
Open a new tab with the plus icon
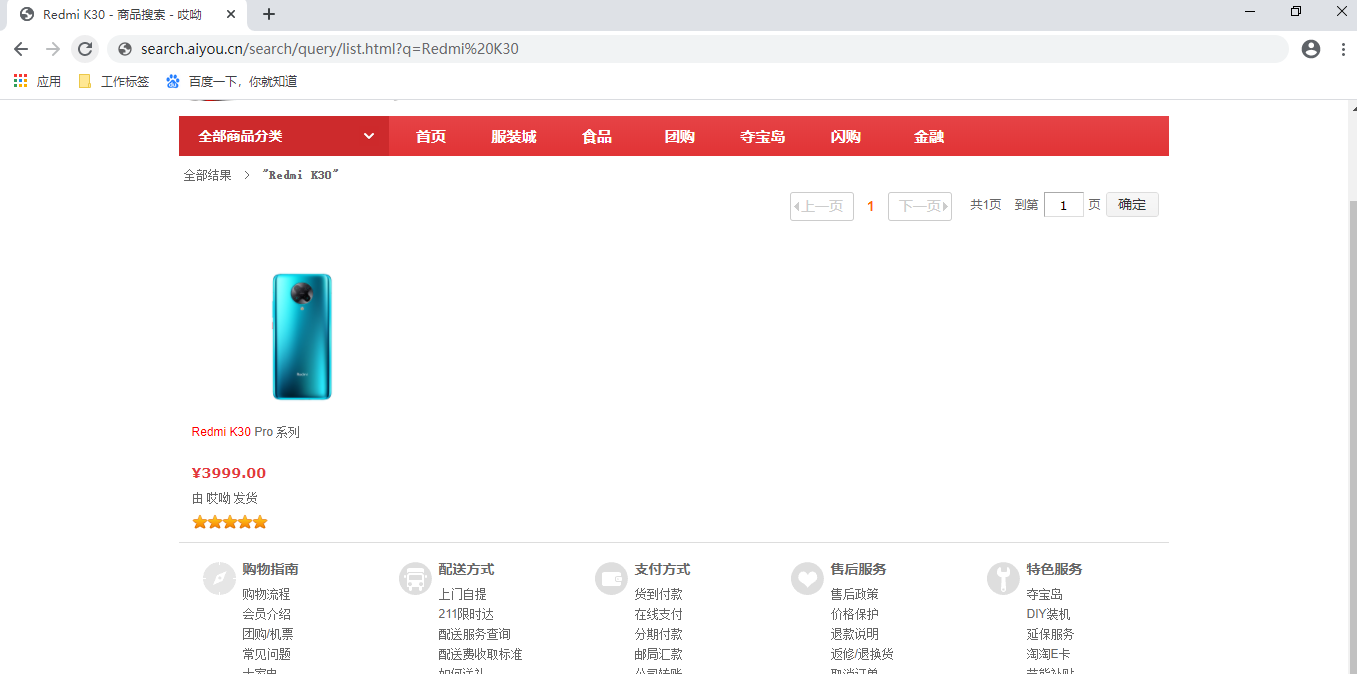pos(269,14)
